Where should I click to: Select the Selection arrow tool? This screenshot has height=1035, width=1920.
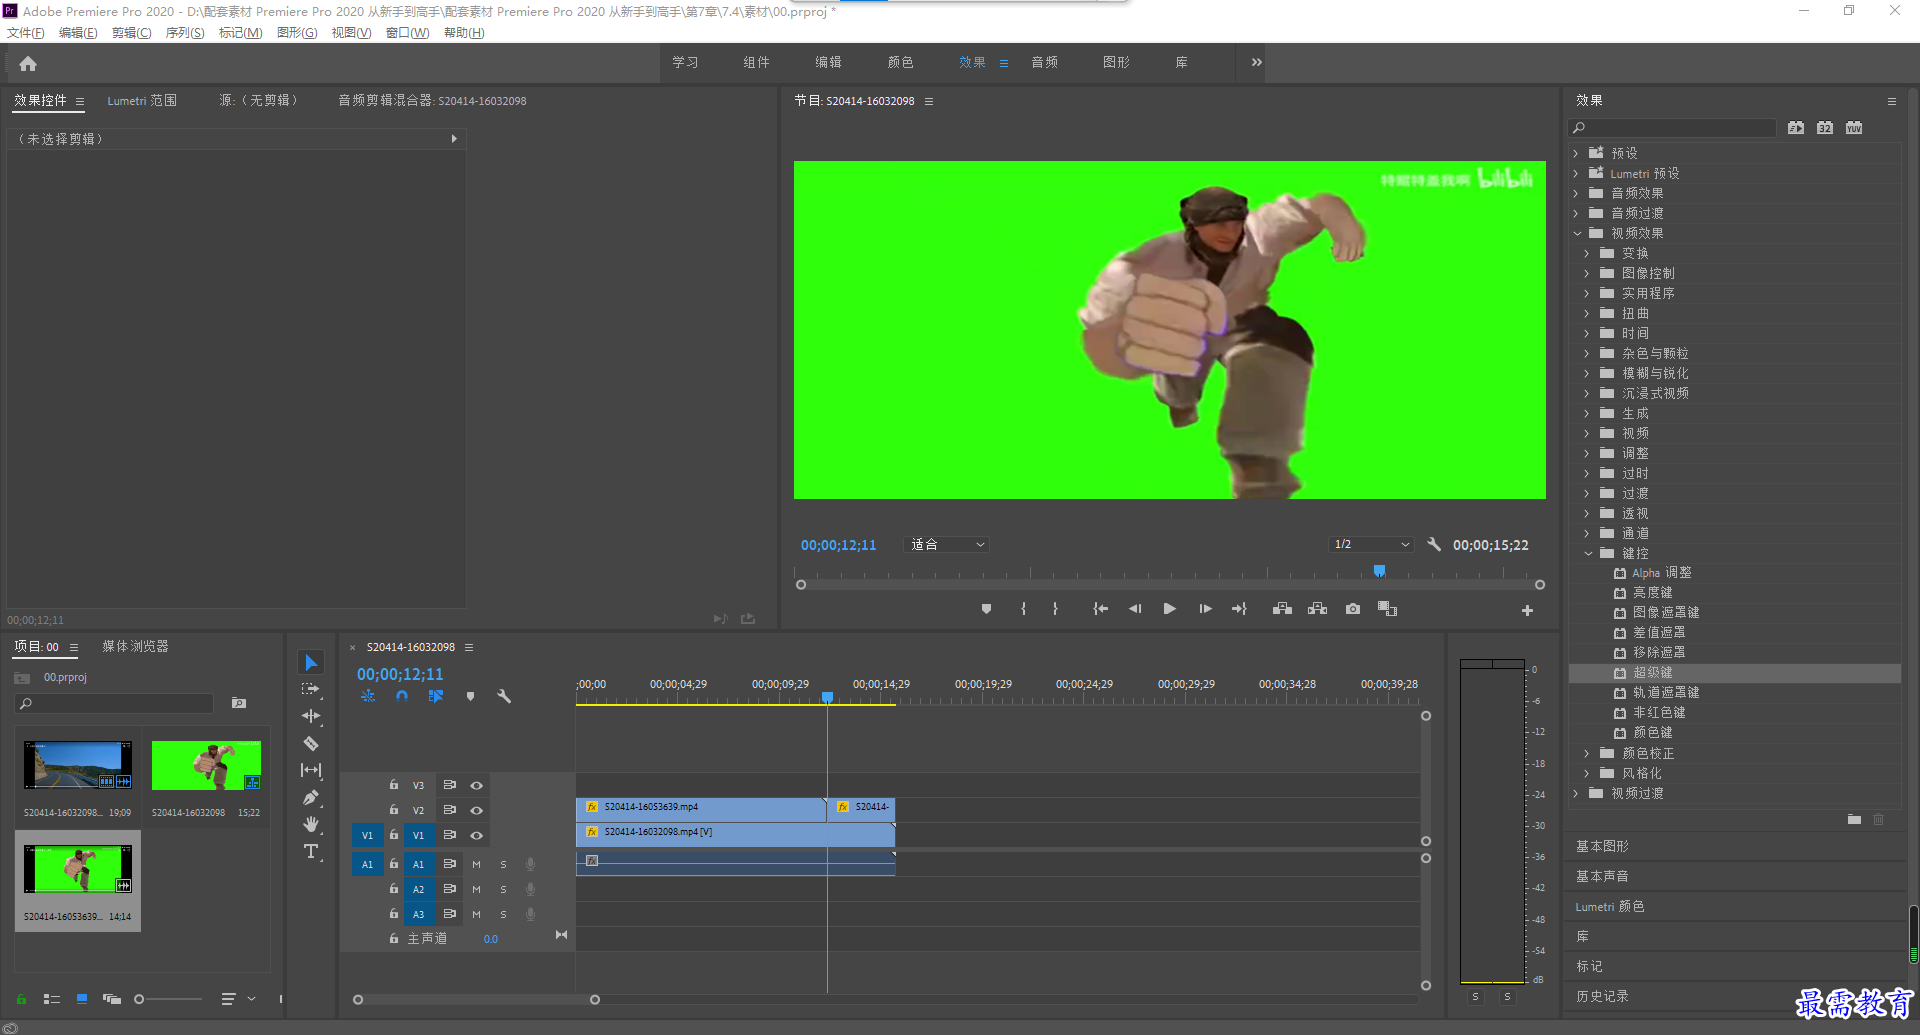point(311,663)
